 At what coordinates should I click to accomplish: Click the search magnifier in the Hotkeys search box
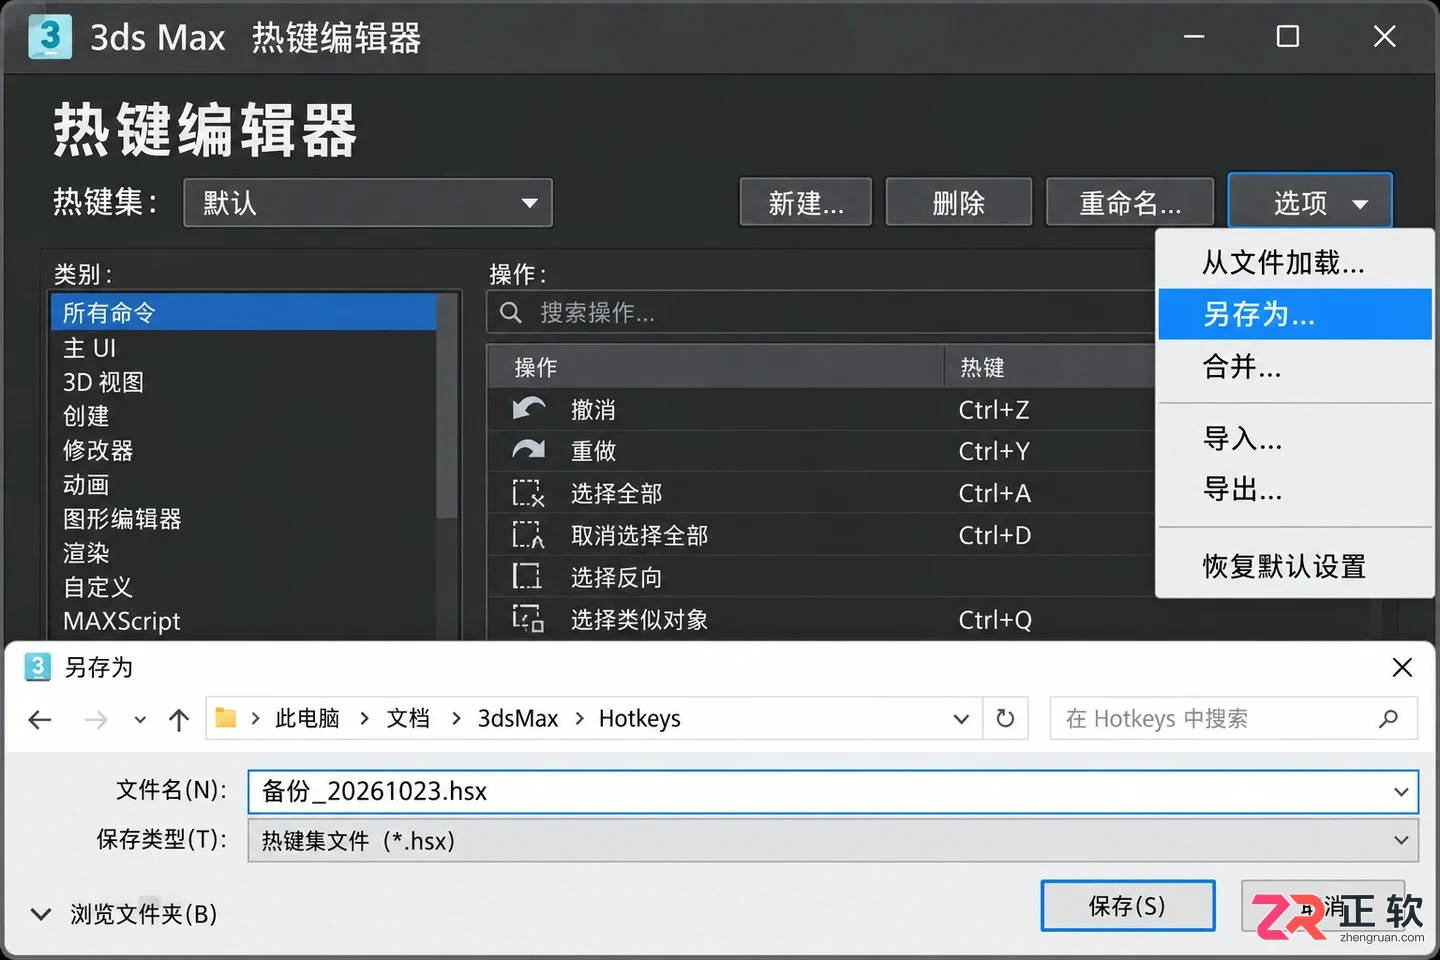(x=1388, y=718)
